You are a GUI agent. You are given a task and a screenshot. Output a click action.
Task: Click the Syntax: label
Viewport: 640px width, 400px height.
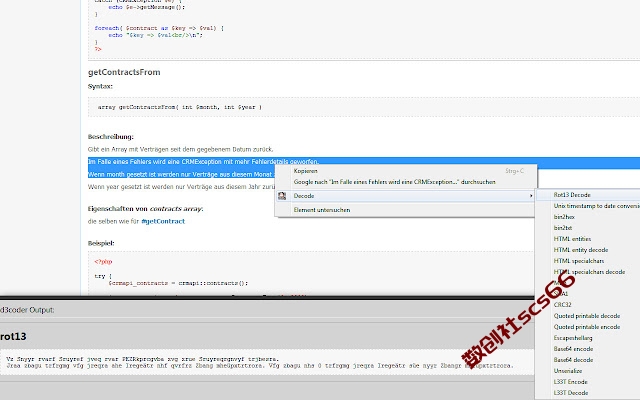(100, 86)
